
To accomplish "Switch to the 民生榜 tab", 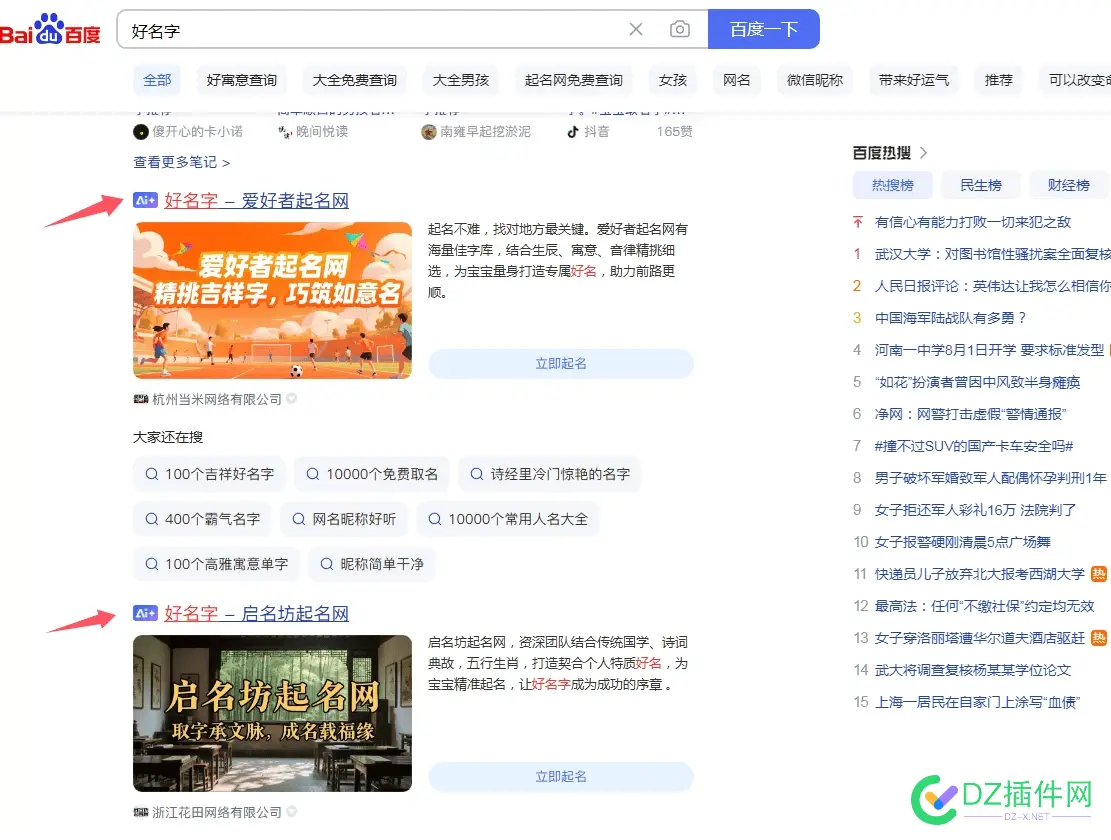I will (980, 184).
